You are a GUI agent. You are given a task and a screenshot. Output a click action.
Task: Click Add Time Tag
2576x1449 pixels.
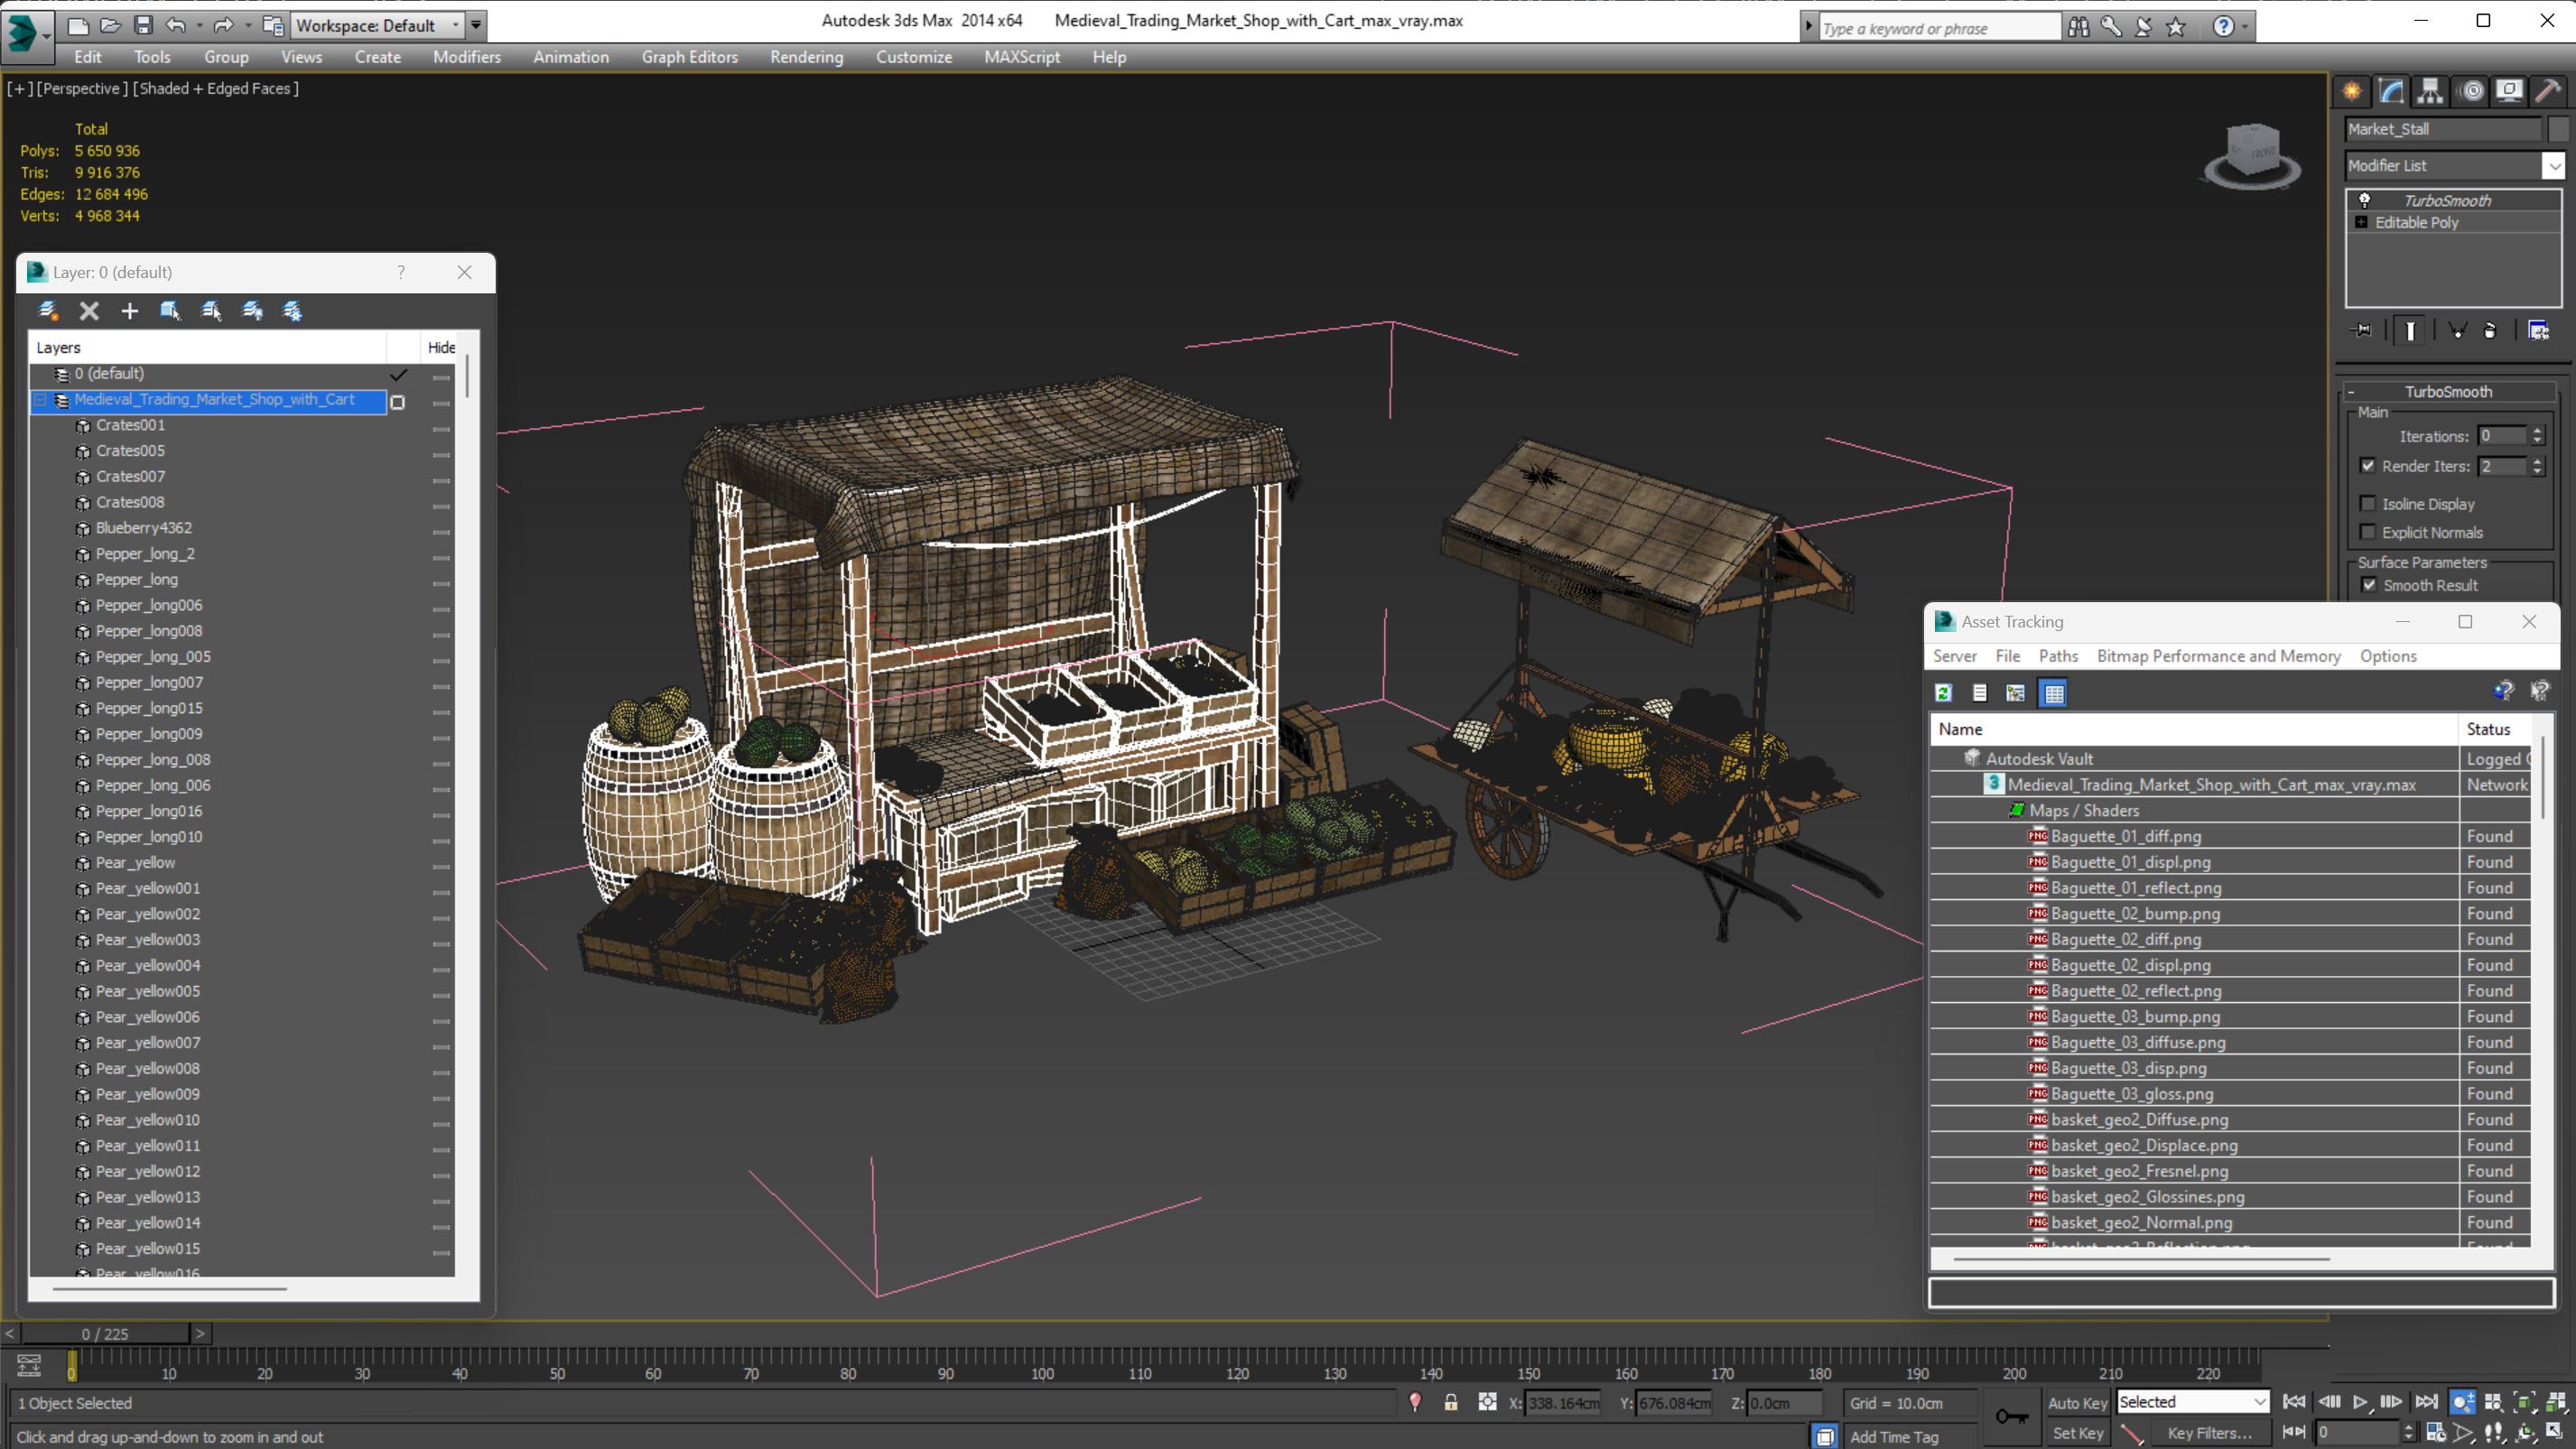click(x=1893, y=1437)
